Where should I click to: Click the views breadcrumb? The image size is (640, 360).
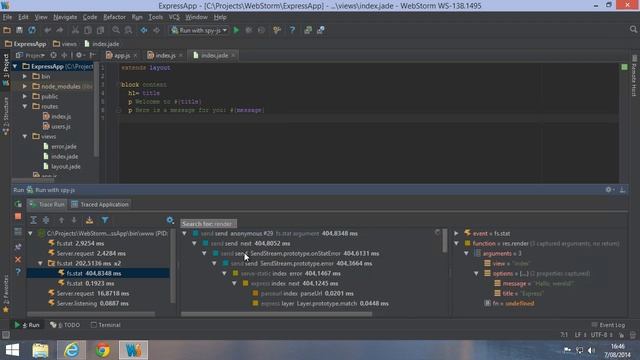pos(65,44)
